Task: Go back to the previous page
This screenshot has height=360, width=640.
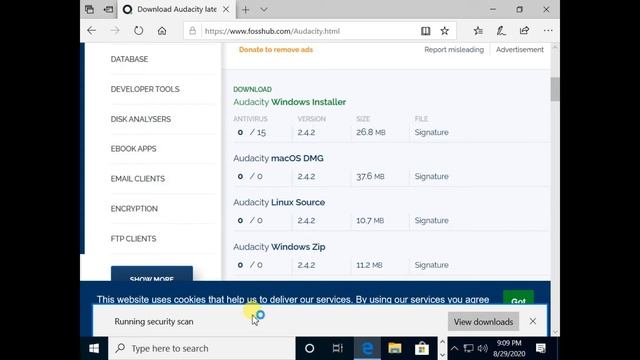Action: (91, 31)
